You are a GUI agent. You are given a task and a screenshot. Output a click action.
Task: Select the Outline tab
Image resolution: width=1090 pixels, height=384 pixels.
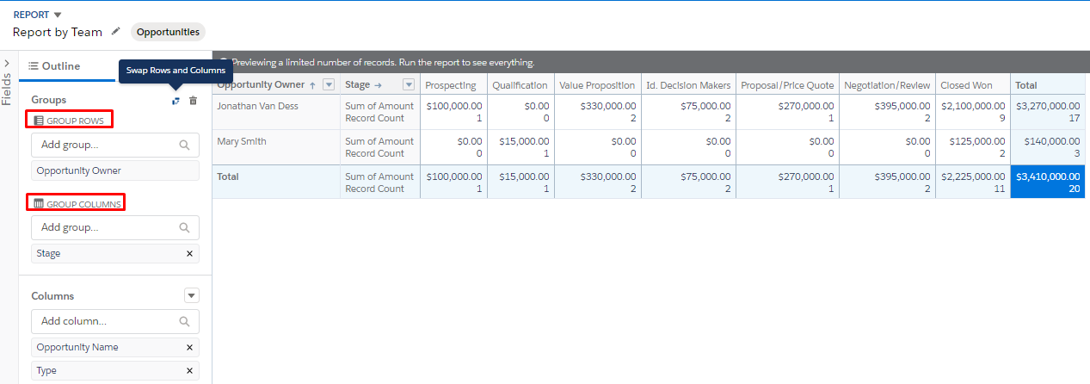click(54, 66)
